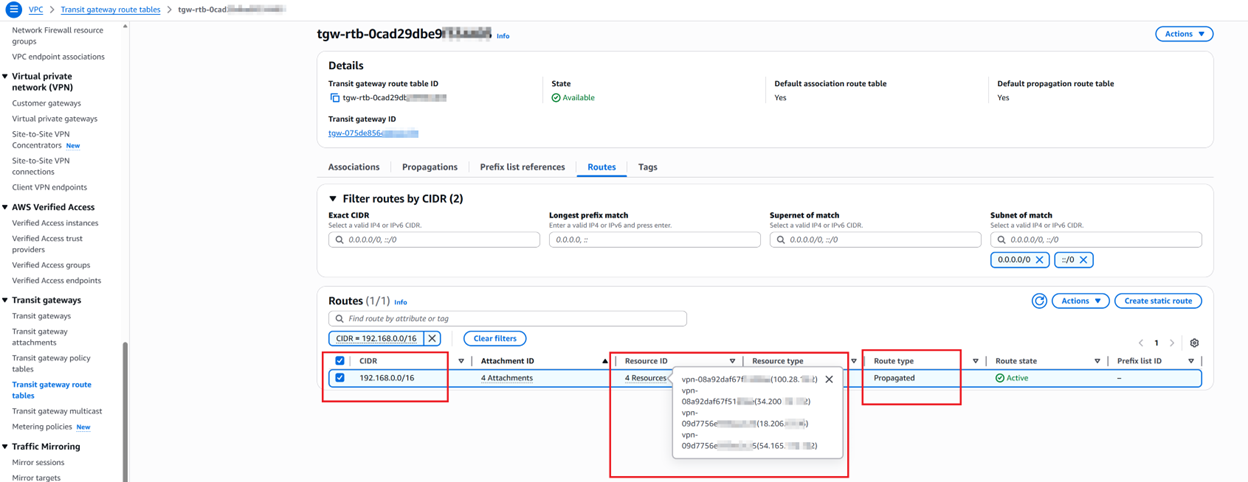Click the Info link beside the route table title

(503, 36)
